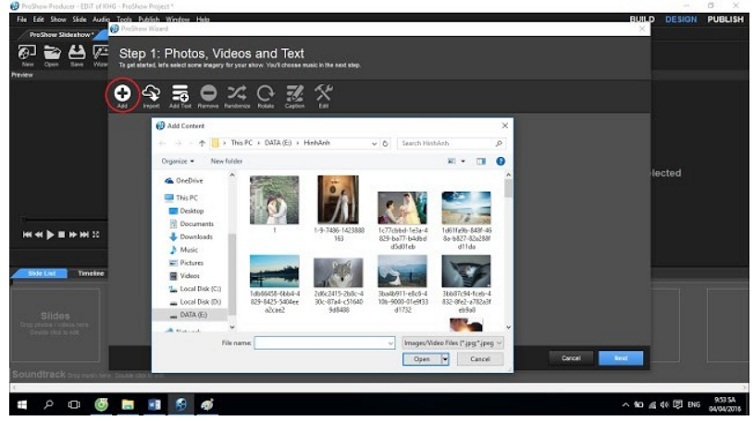Viewport: 755px width, 421px height.
Task: Click the dialog Help question mark icon
Action: pos(500,160)
